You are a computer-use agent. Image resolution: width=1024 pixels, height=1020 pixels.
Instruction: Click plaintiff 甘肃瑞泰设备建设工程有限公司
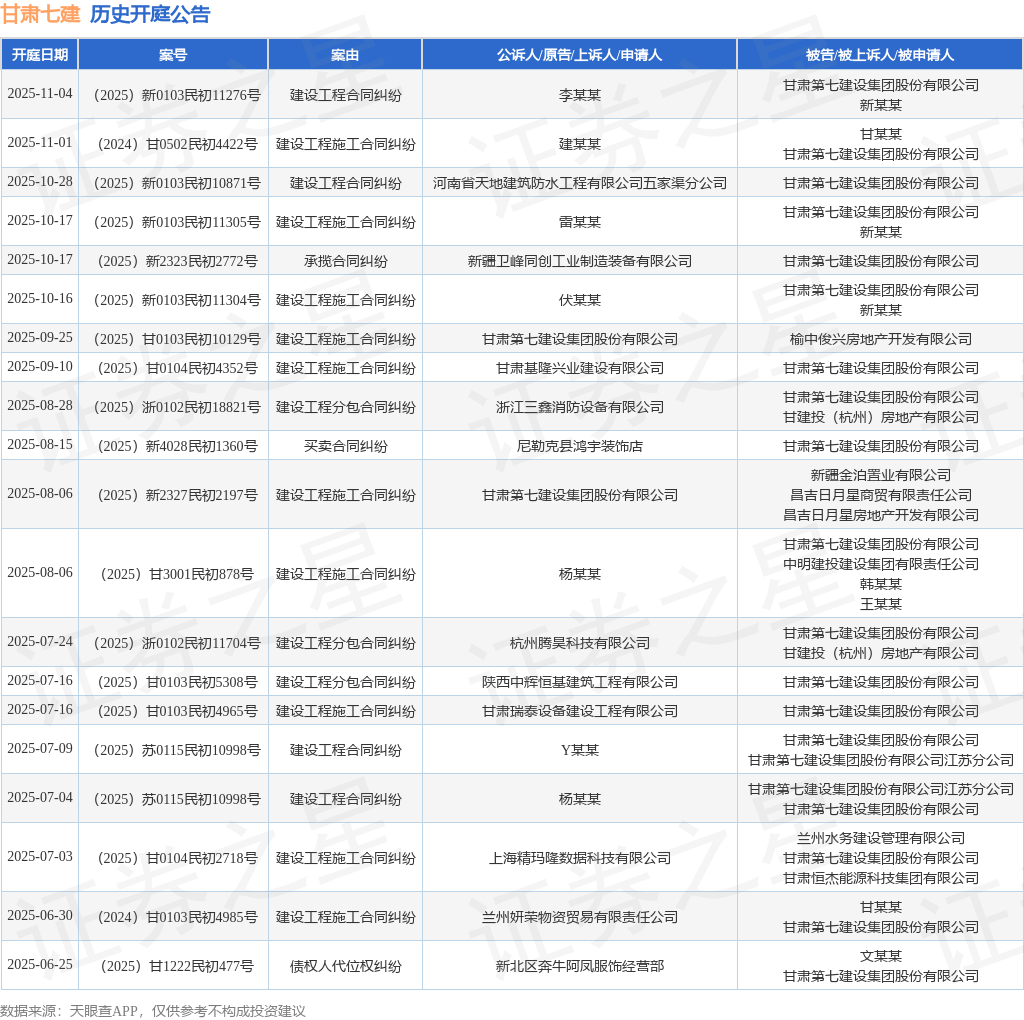point(579,711)
